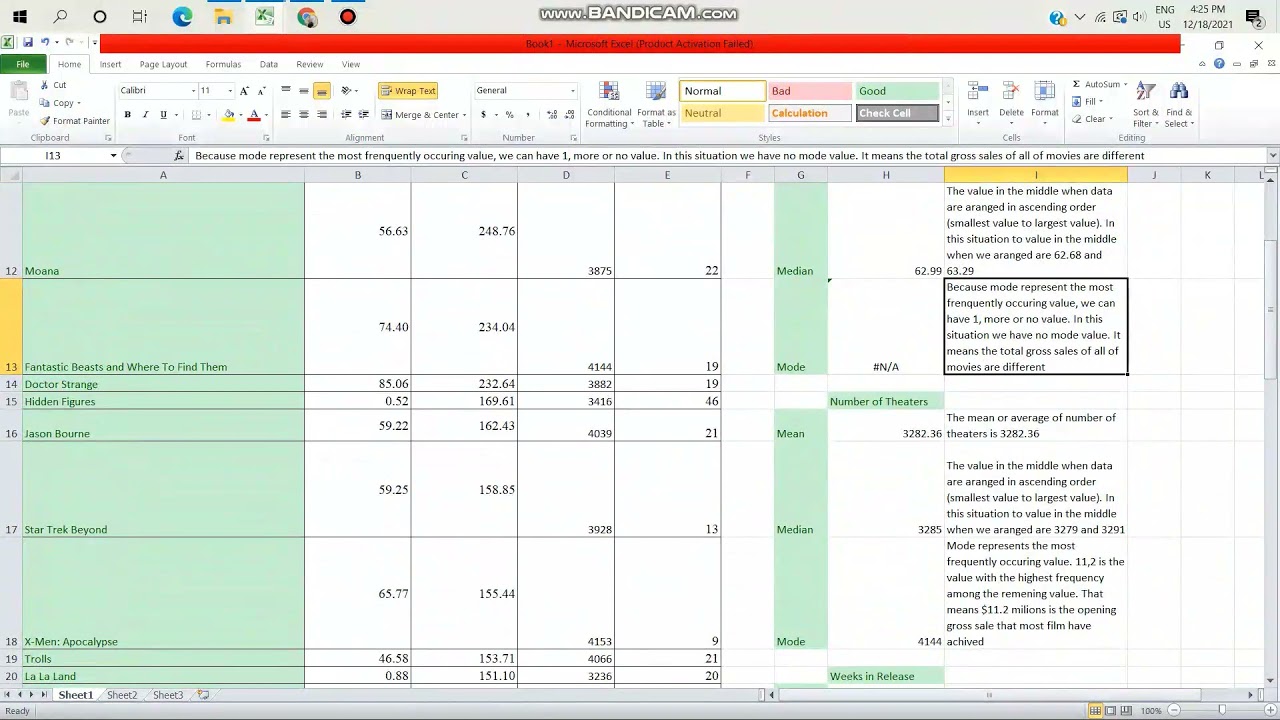Viewport: 1280px width, 720px height.
Task: Click the Cut scissors button
Action: (54, 86)
